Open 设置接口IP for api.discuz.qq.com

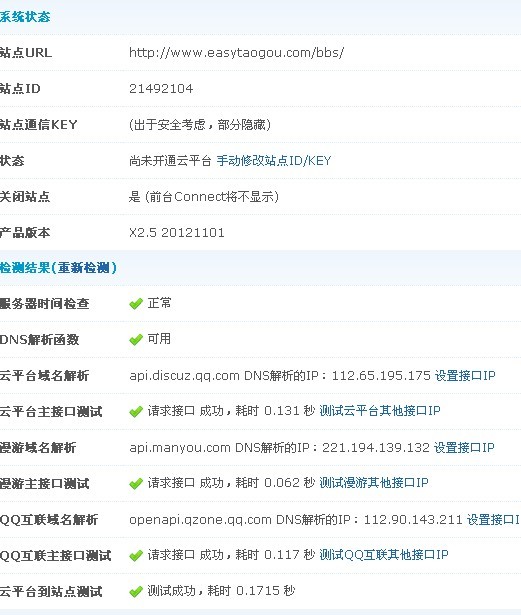click(x=465, y=376)
